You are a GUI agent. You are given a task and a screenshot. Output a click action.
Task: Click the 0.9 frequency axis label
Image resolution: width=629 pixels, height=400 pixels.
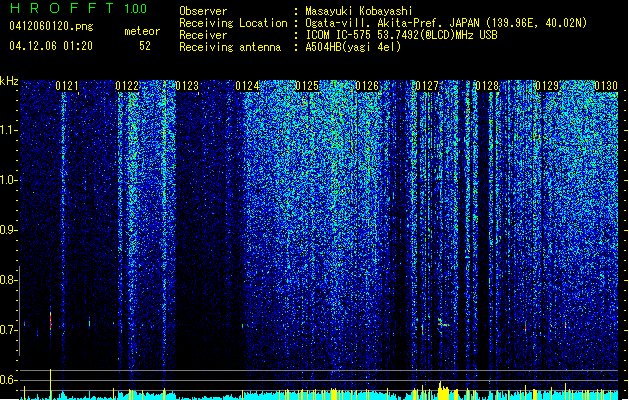9,230
